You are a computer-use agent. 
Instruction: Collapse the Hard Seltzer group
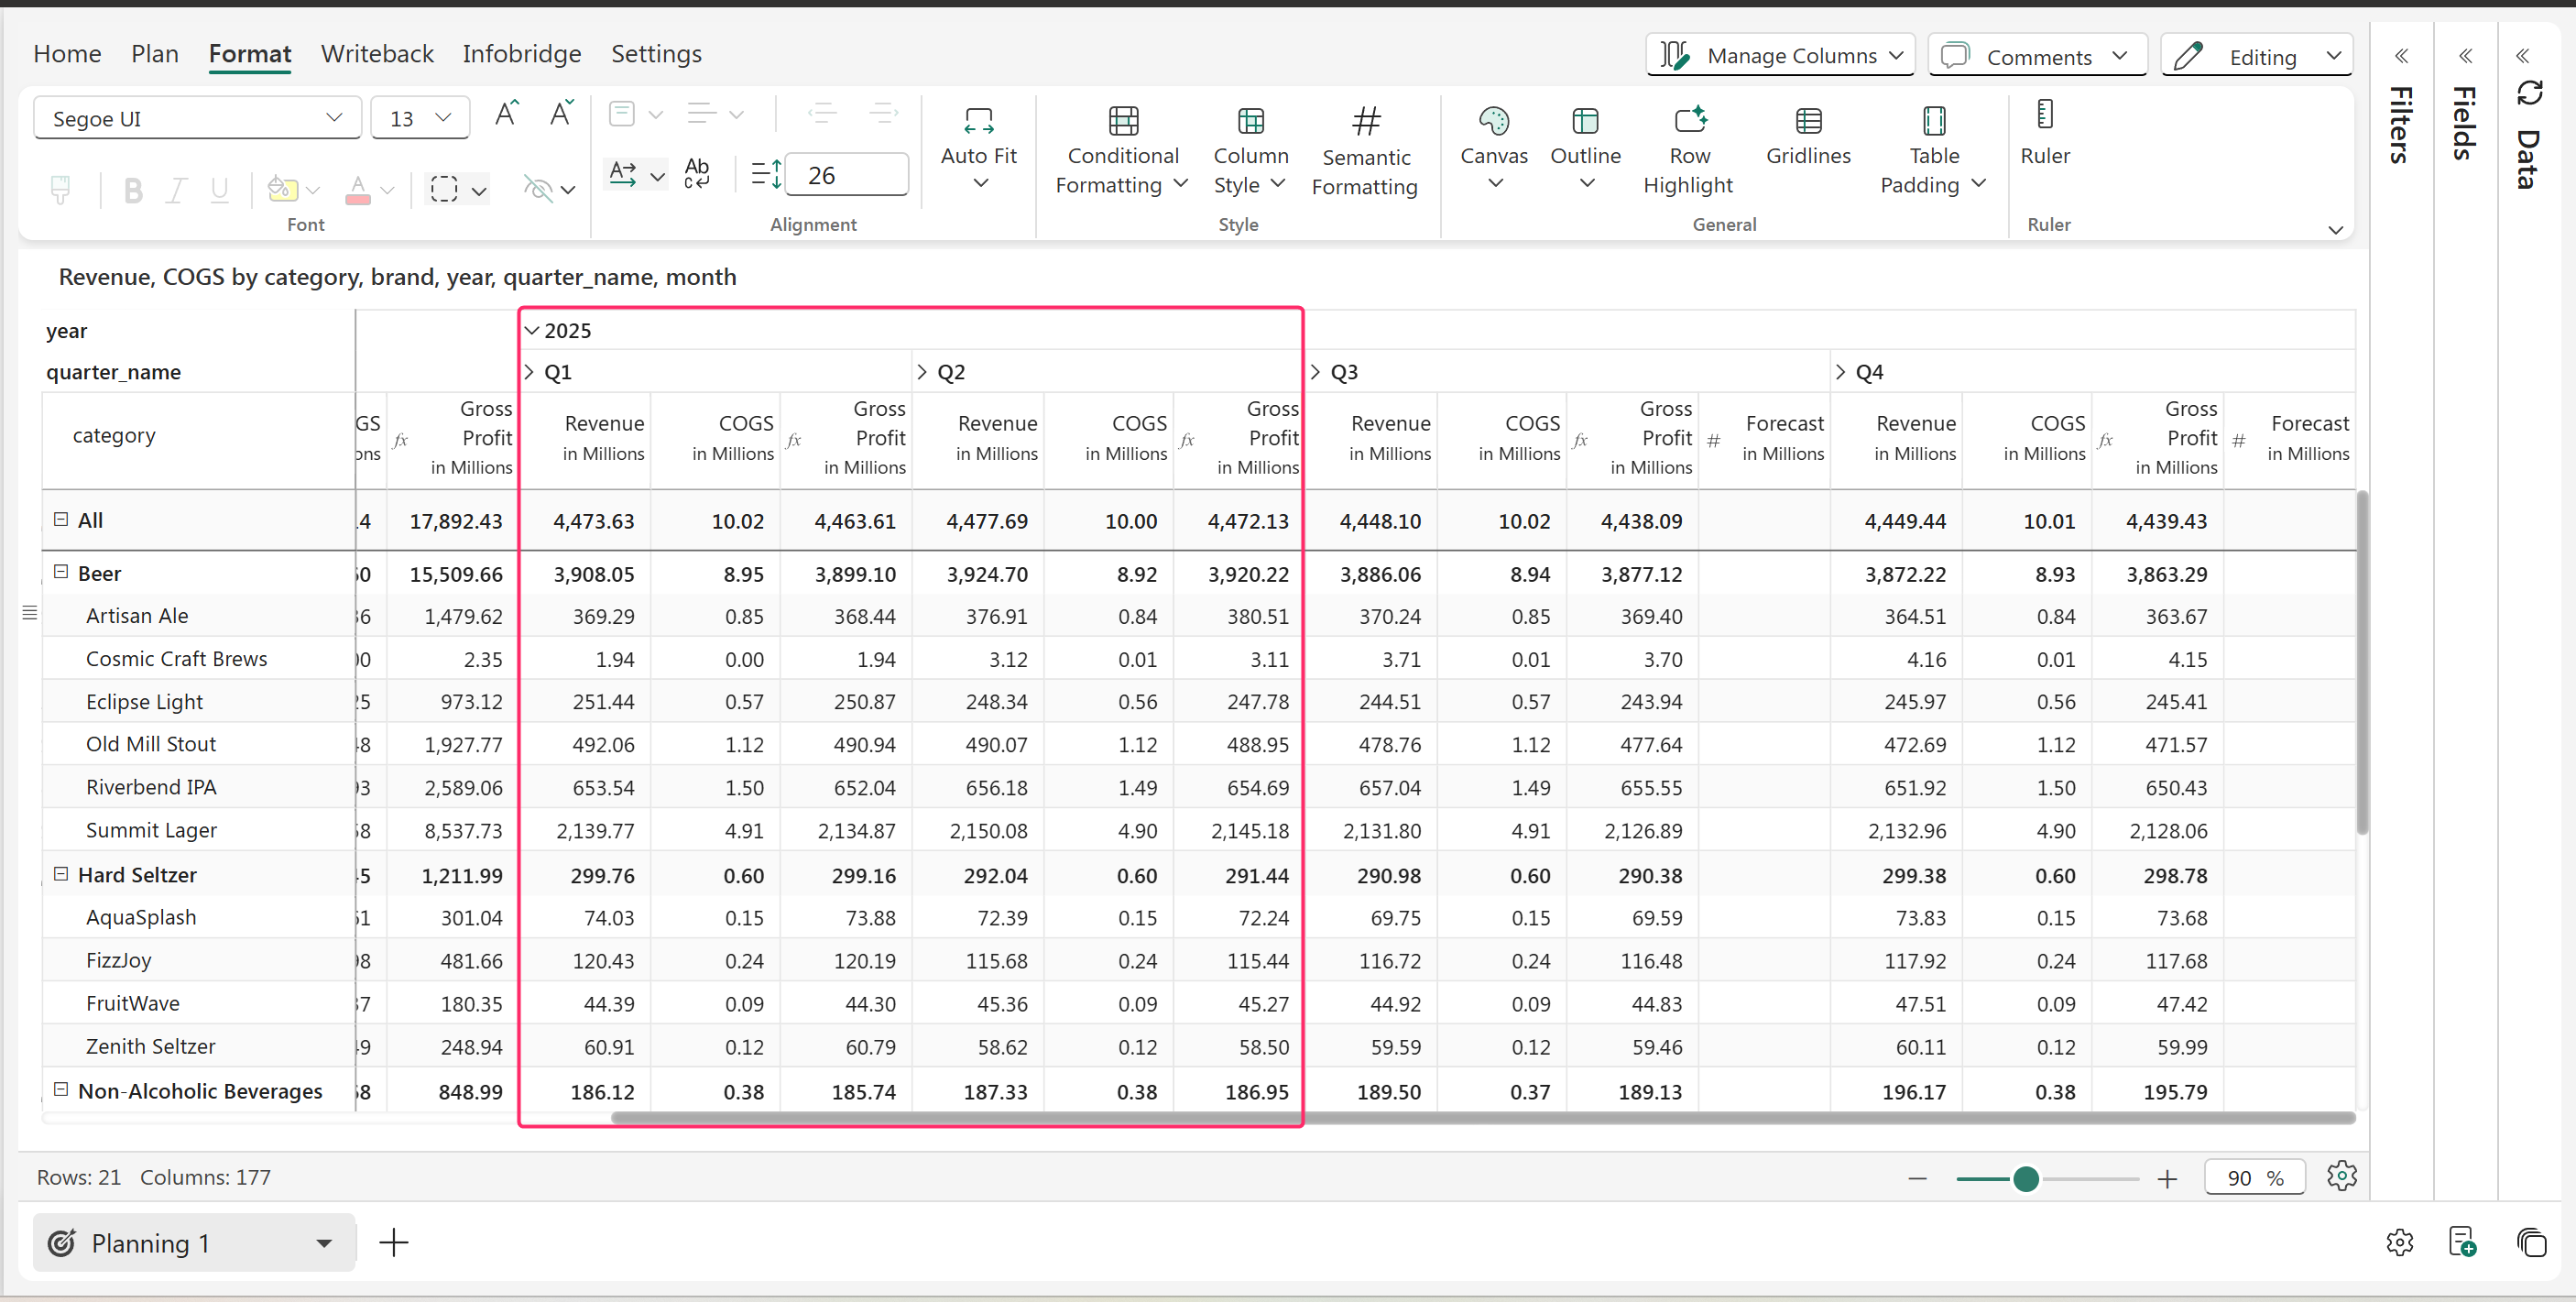pyautogui.click(x=61, y=874)
